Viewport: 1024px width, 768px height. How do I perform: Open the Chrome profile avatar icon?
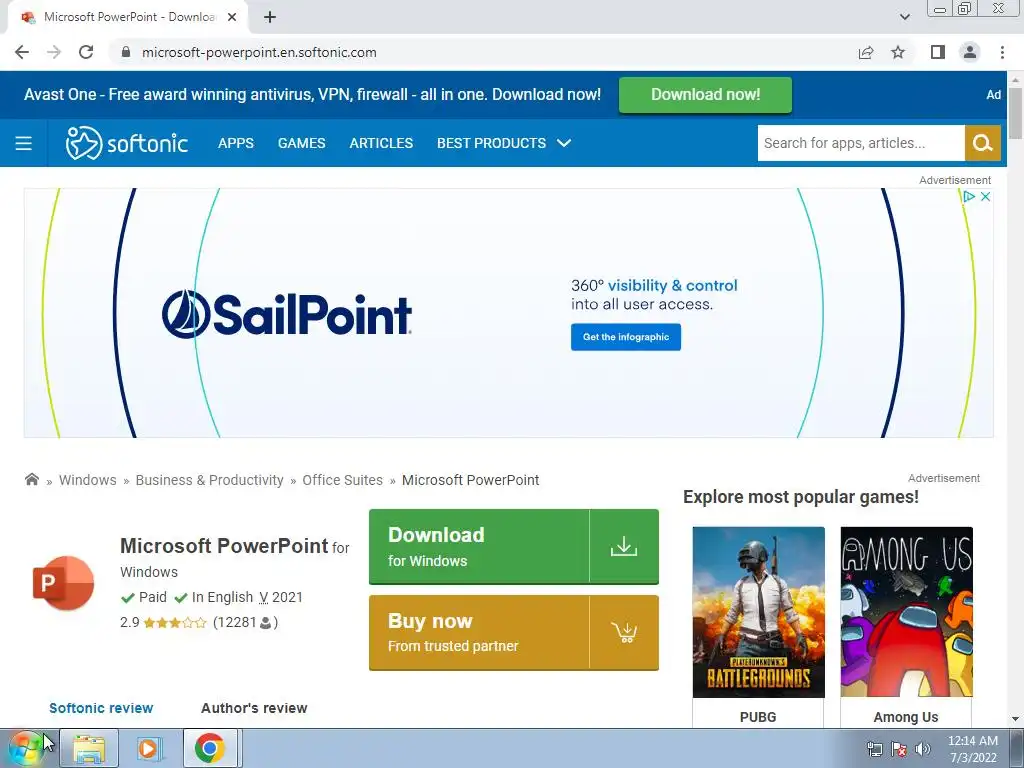pyautogui.click(x=970, y=52)
